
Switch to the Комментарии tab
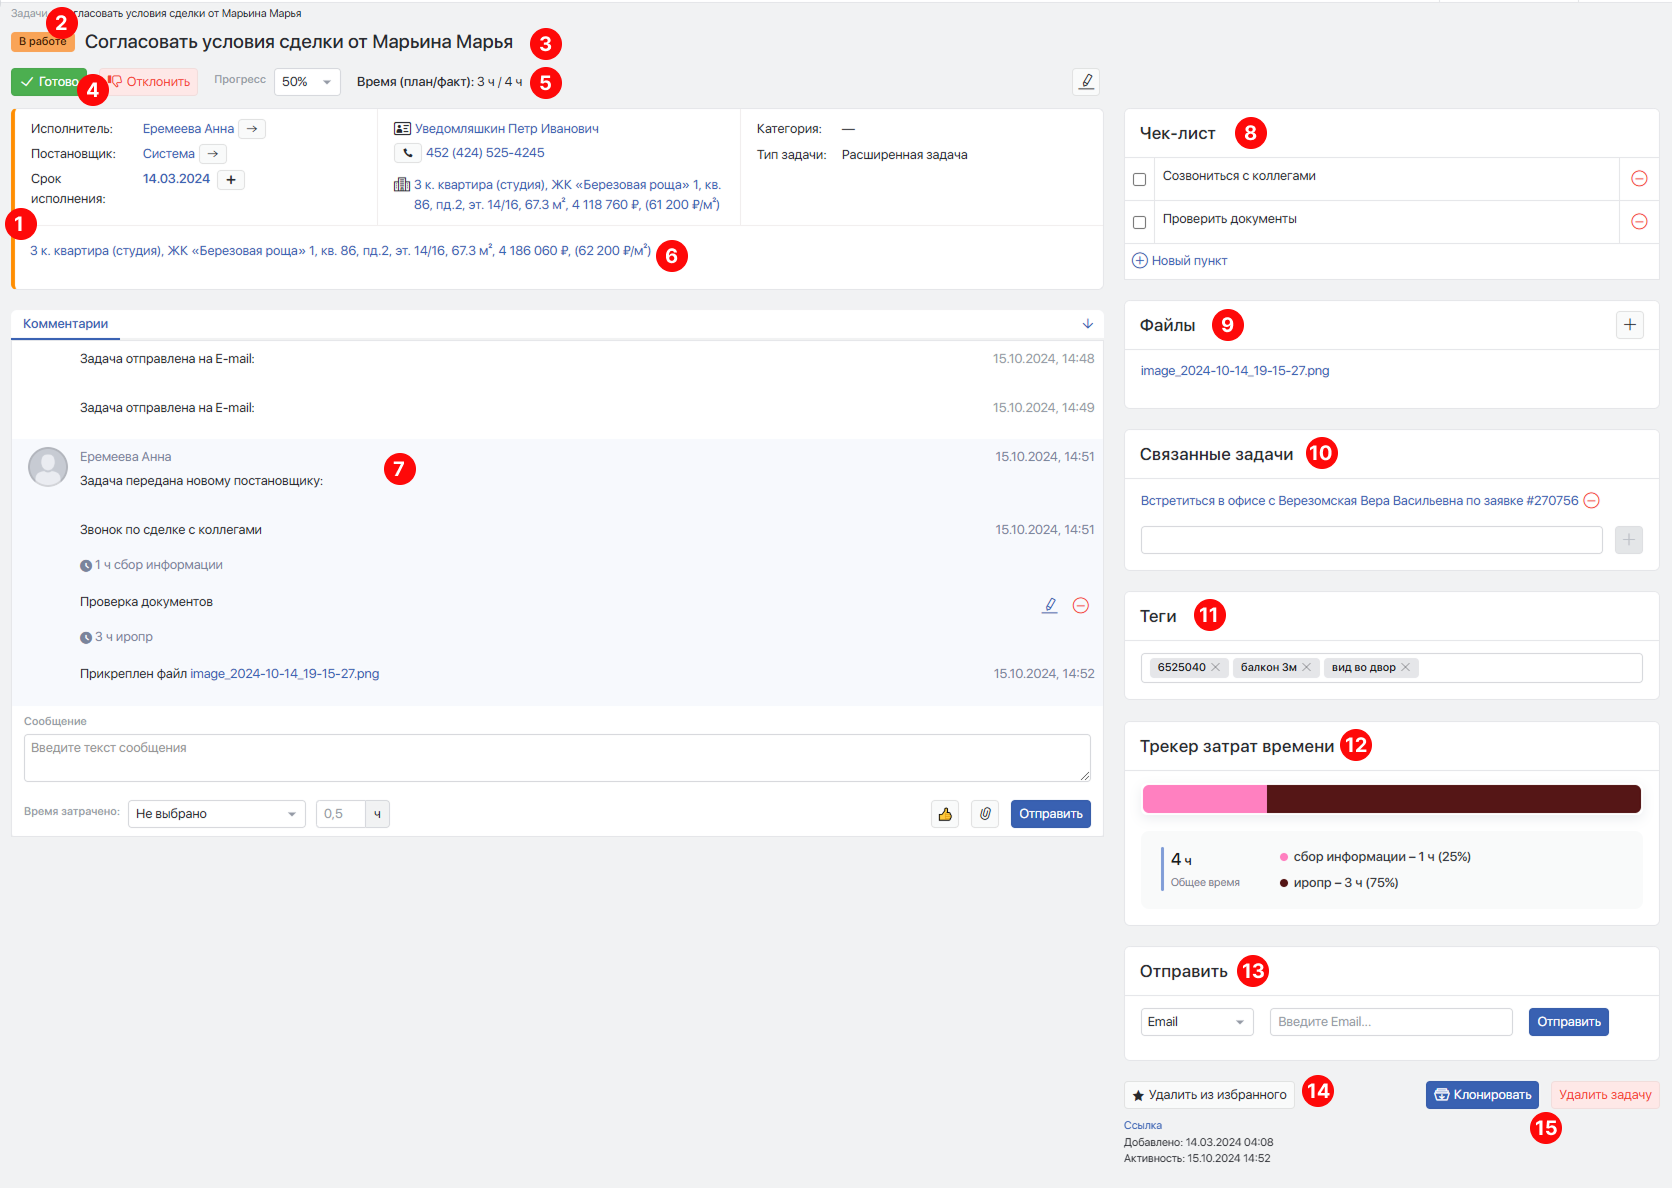coord(66,324)
